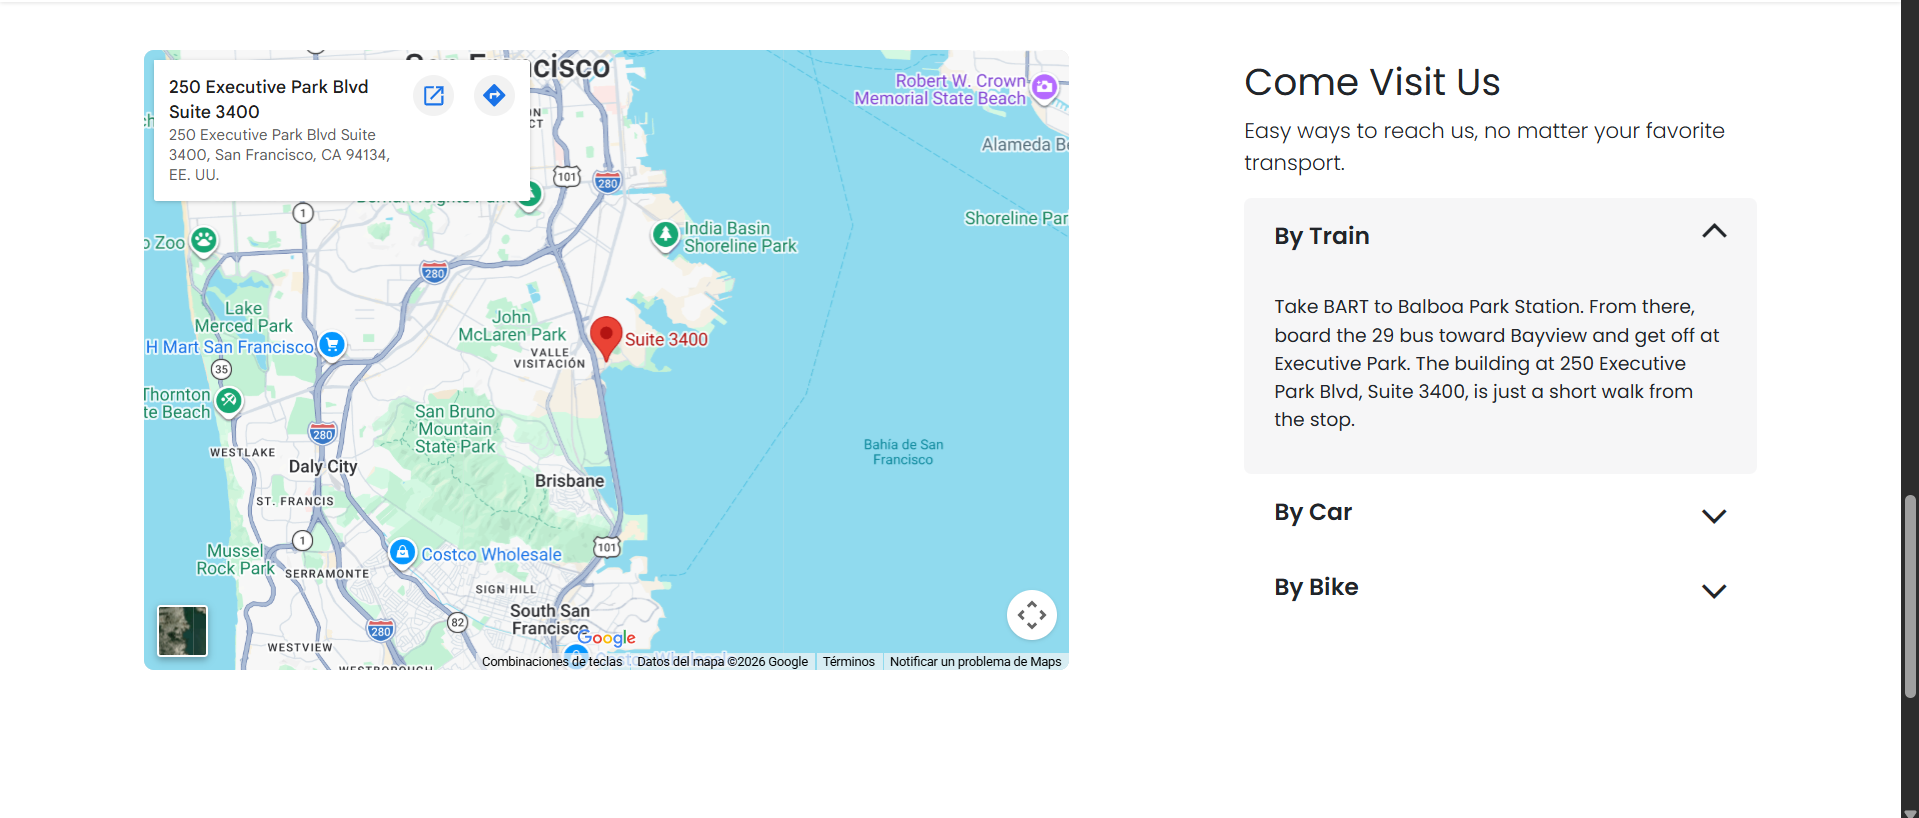Click Robert W. Crown Memorial Beach marker
The image size is (1919, 818).
[1044, 87]
